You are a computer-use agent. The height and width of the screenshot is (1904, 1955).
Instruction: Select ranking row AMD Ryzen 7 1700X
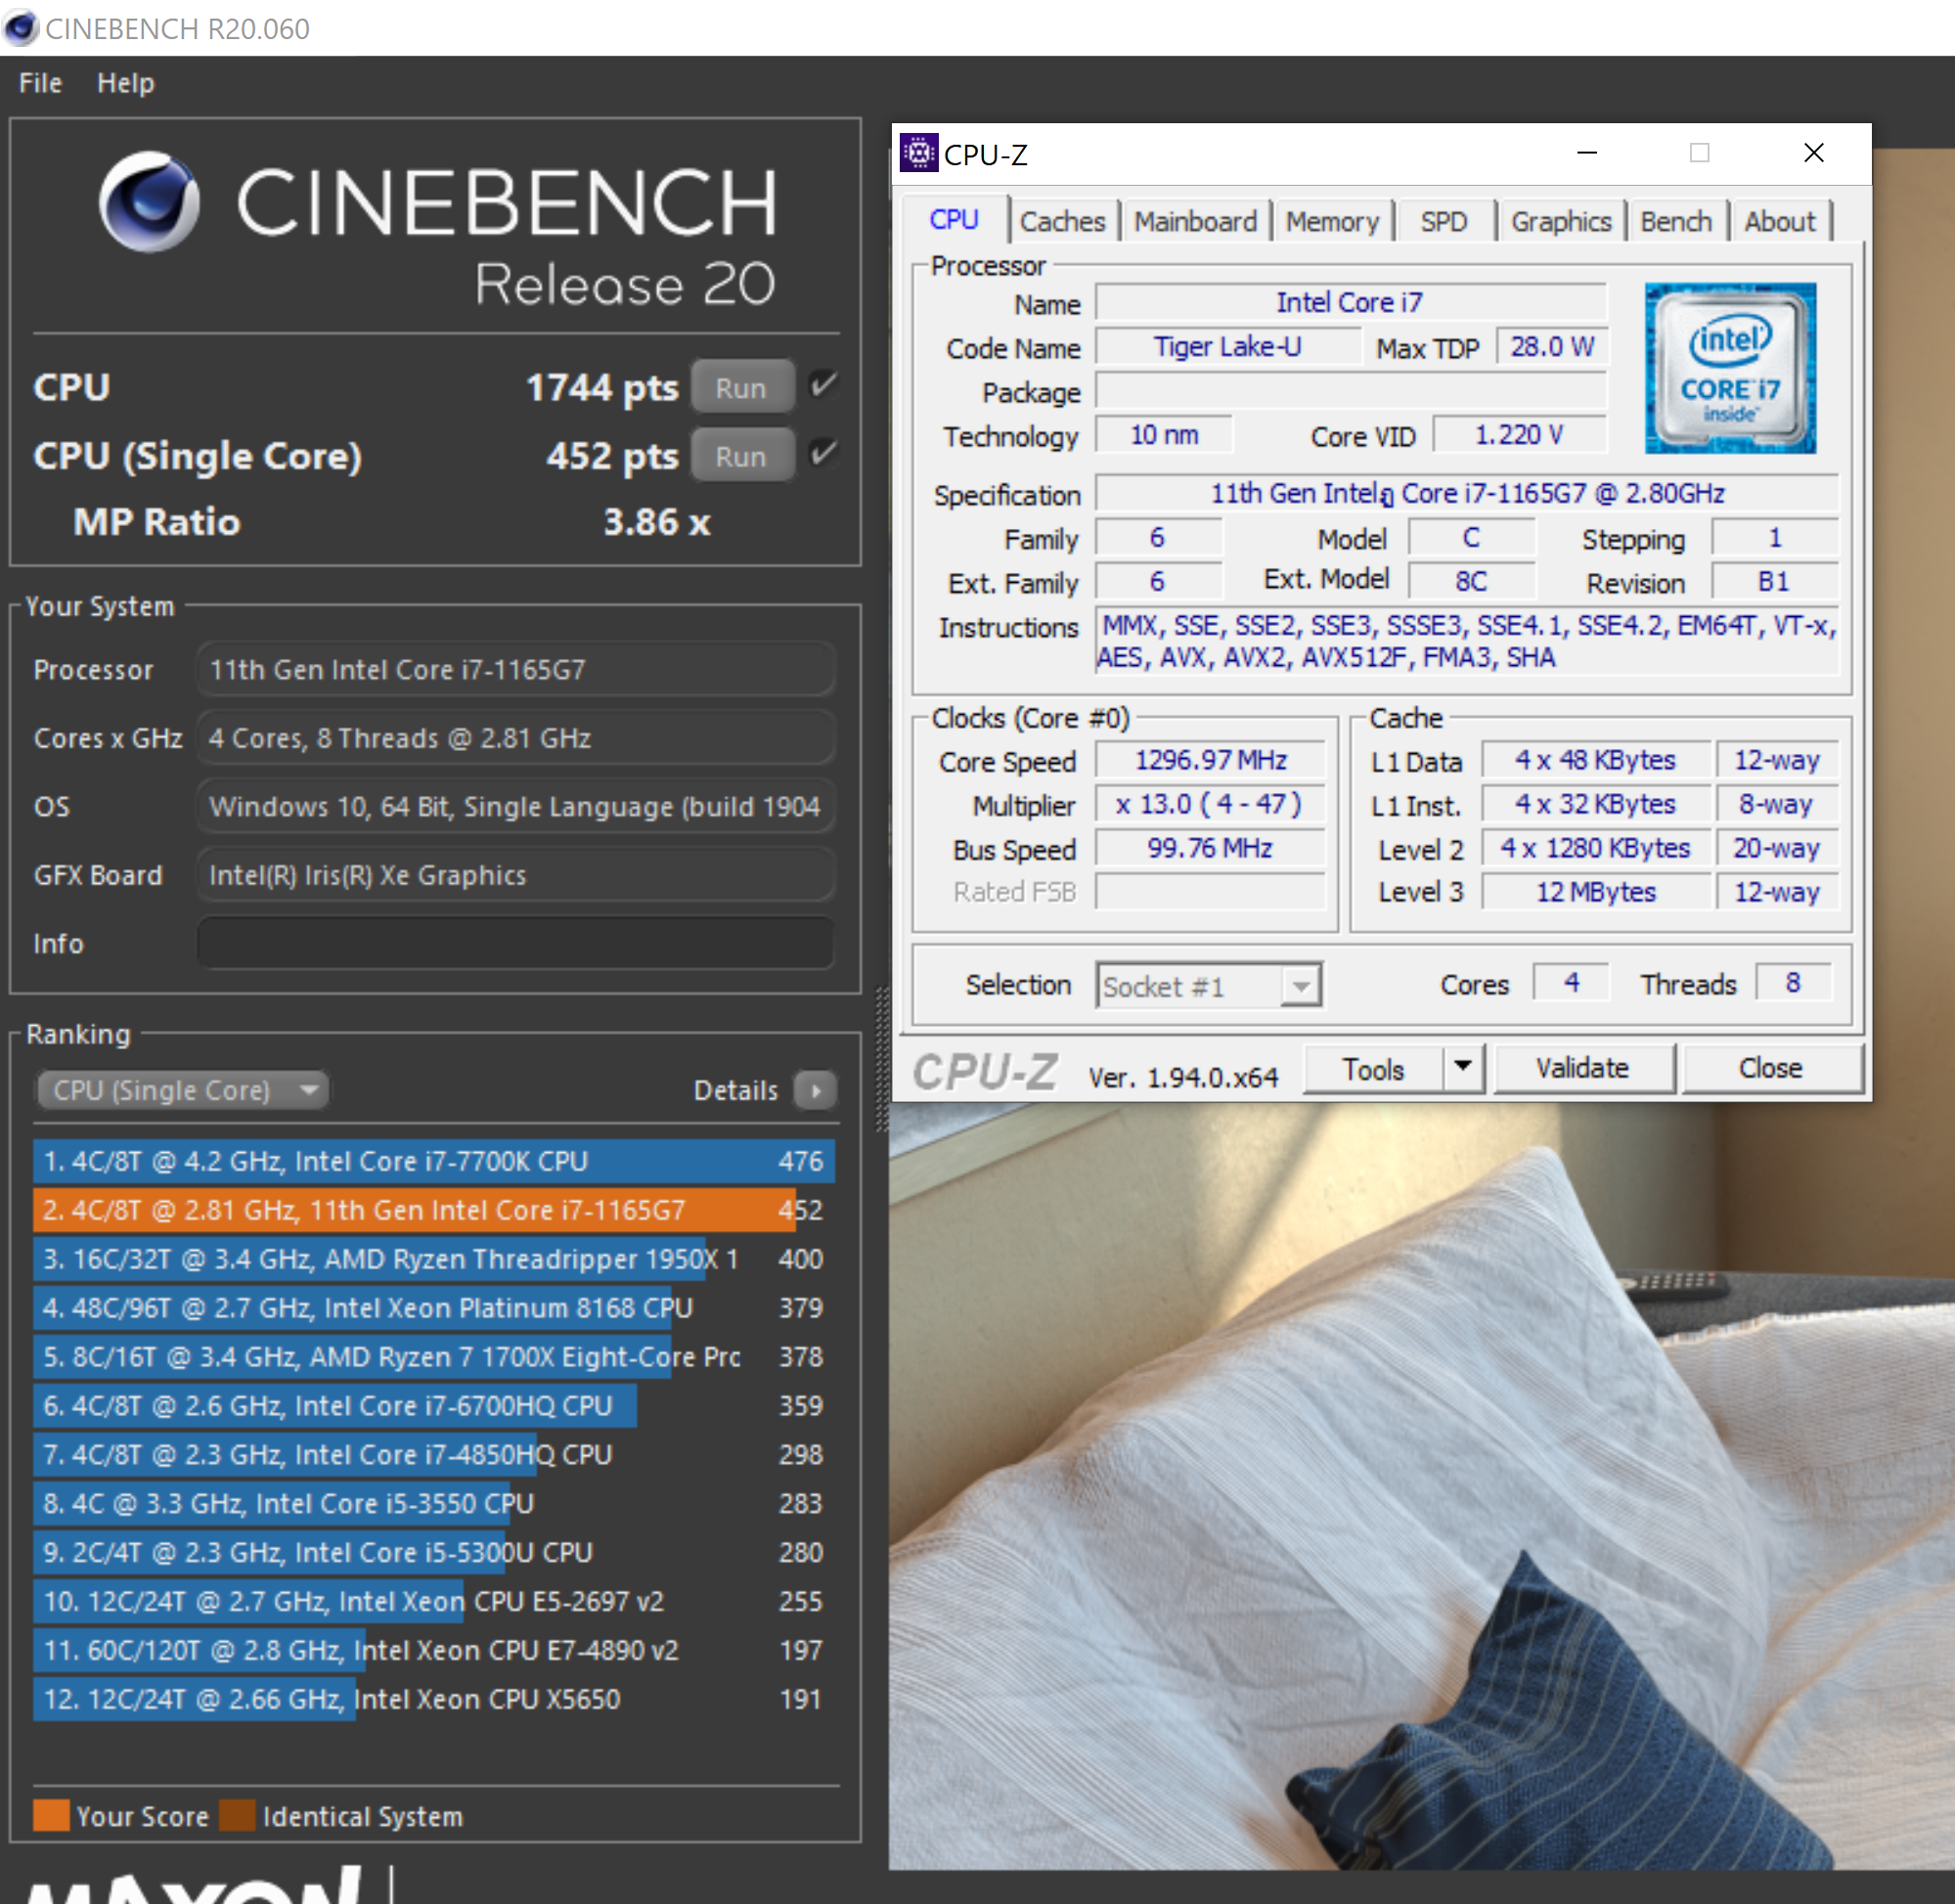tap(434, 1357)
